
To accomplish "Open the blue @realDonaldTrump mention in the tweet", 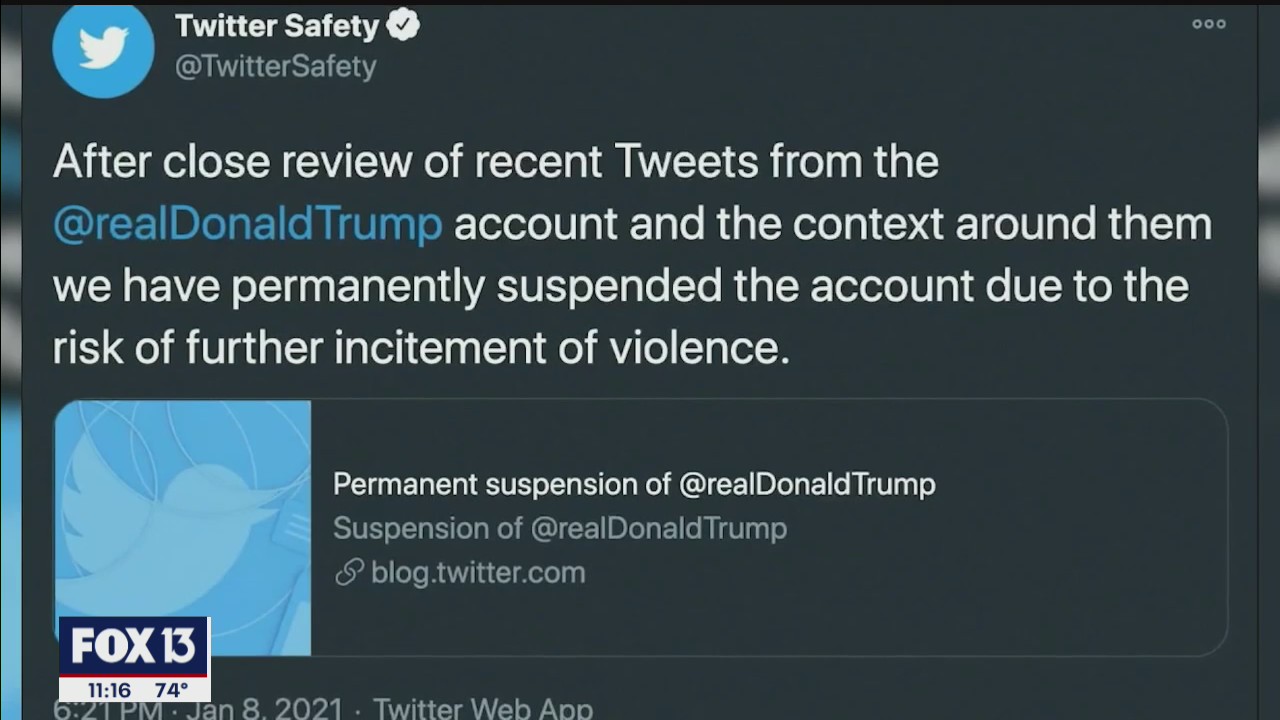I will (x=247, y=224).
